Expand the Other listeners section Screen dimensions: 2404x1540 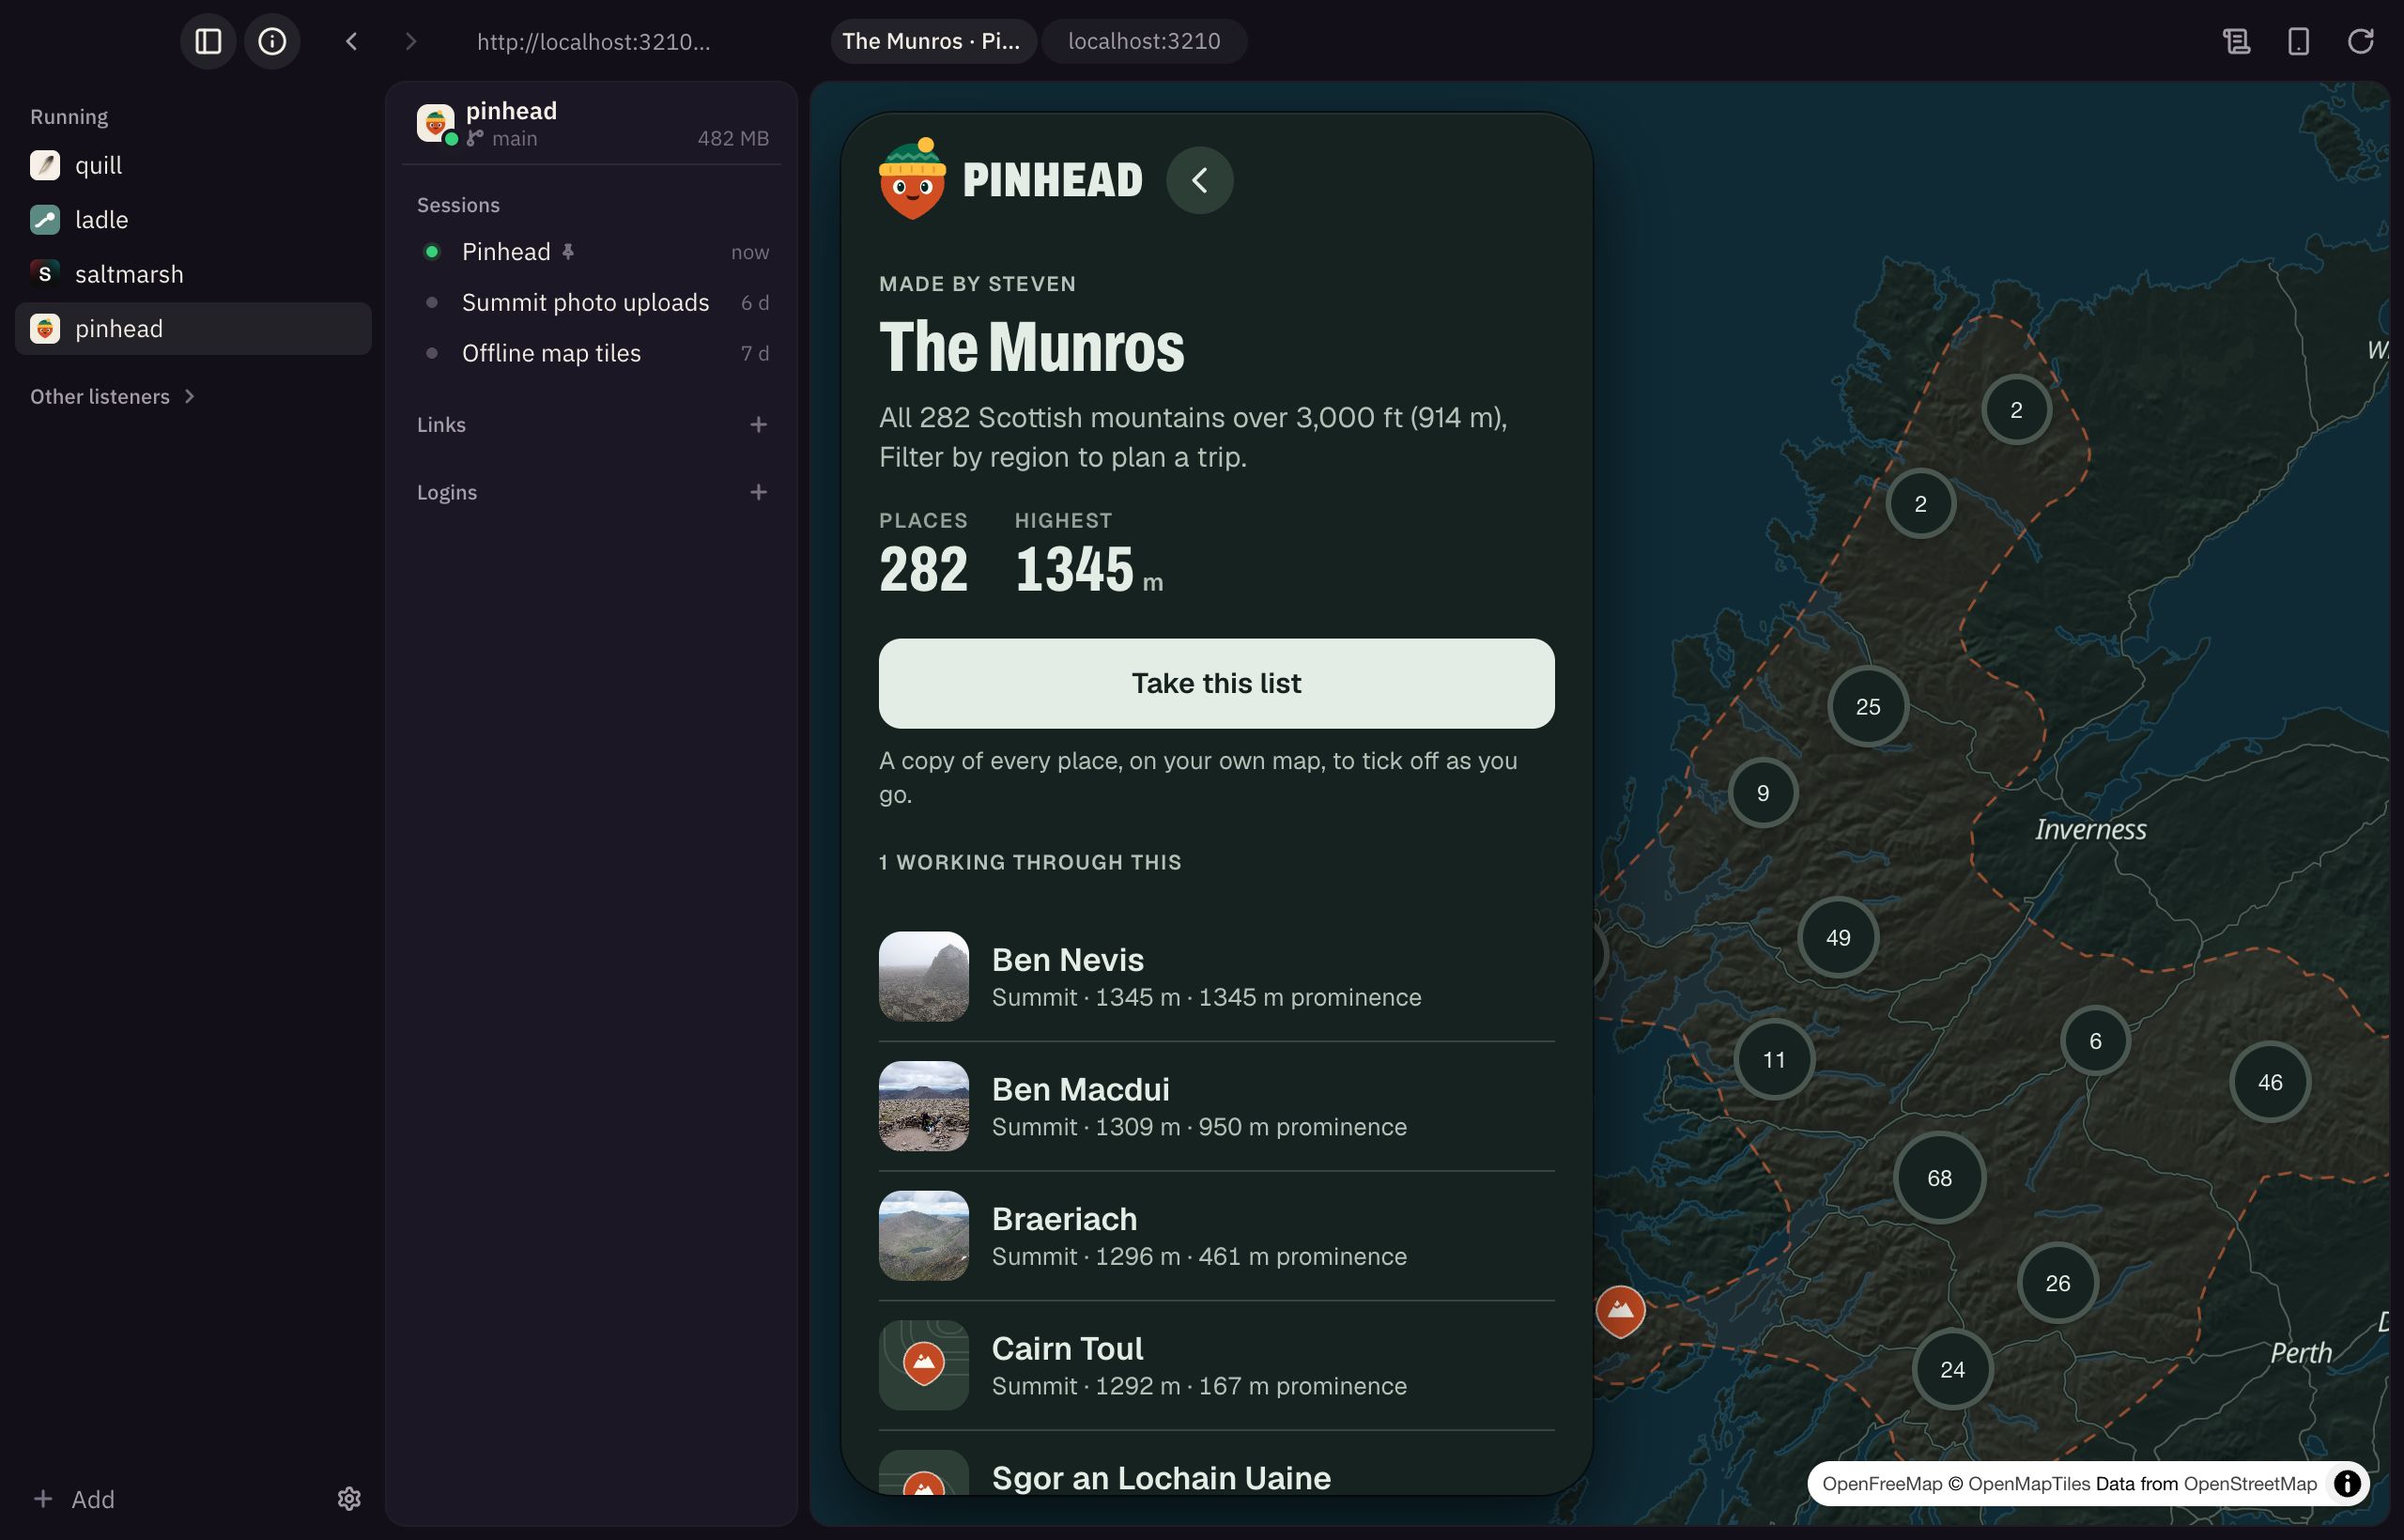pyautogui.click(x=112, y=397)
